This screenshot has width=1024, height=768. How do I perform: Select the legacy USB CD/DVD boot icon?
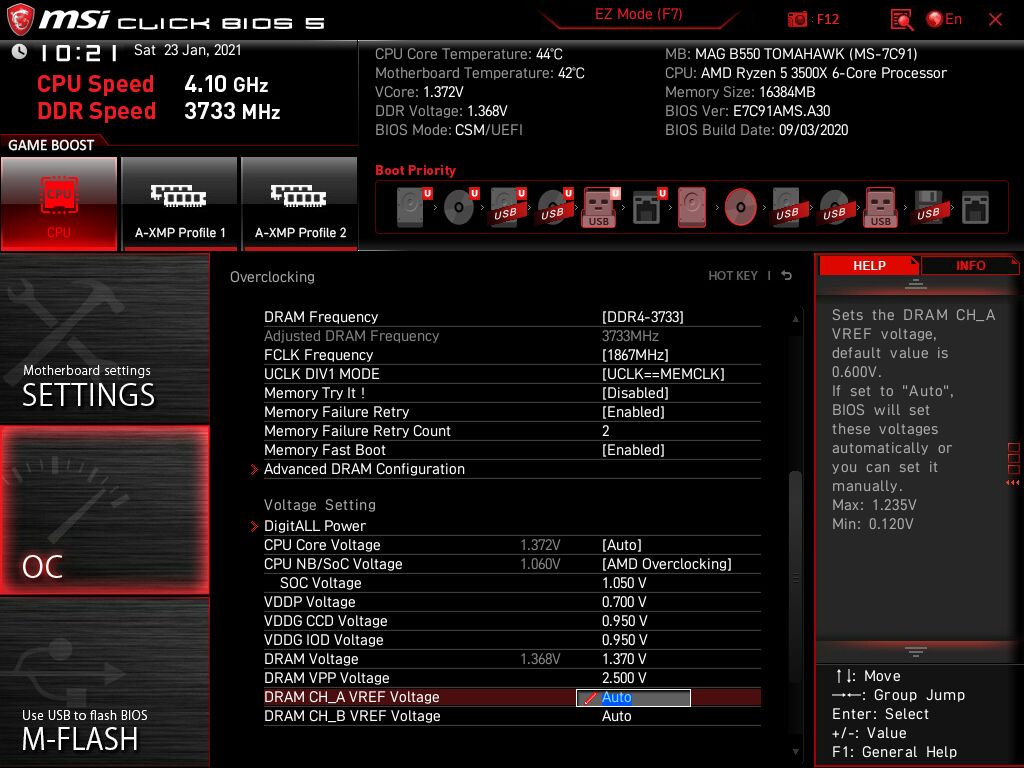(x=834, y=207)
